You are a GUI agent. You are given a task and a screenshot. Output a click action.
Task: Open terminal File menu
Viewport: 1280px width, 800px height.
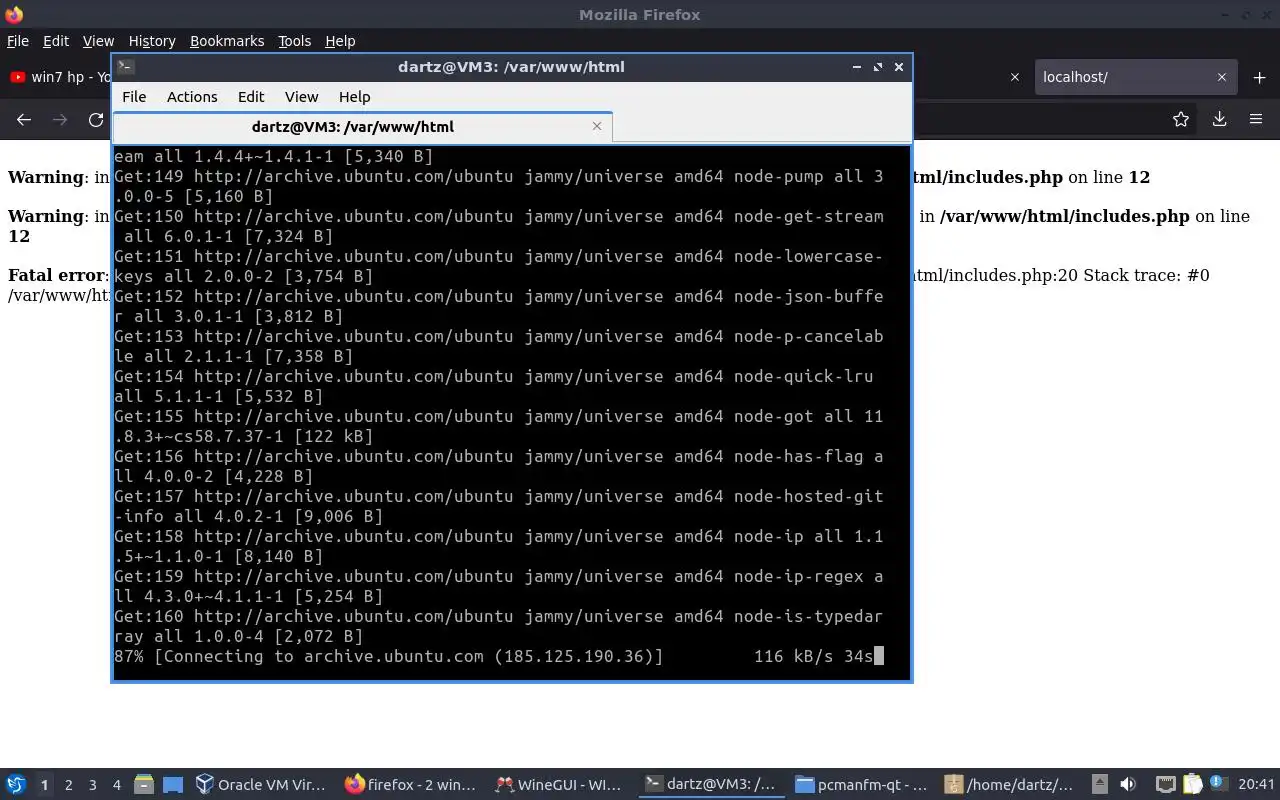tap(134, 97)
